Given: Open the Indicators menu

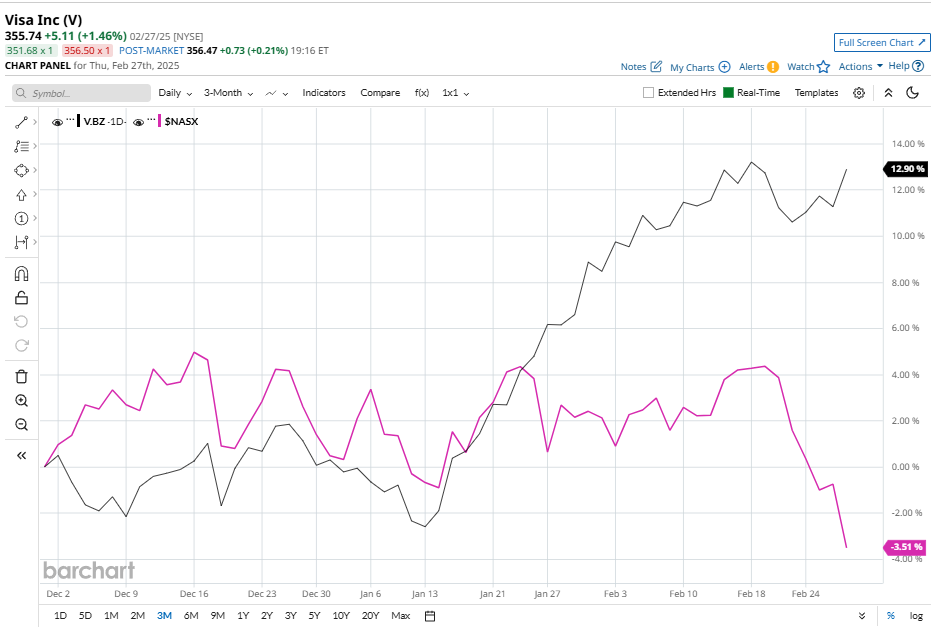Looking at the screenshot, I should coord(324,92).
